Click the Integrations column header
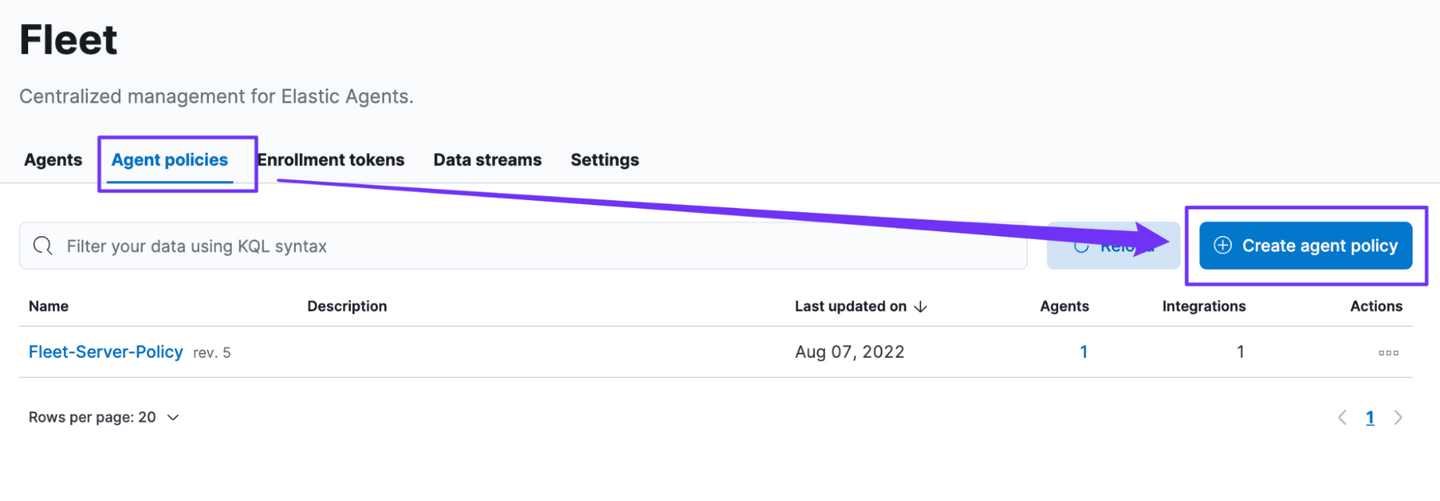The height and width of the screenshot is (501, 1440). (x=1204, y=306)
